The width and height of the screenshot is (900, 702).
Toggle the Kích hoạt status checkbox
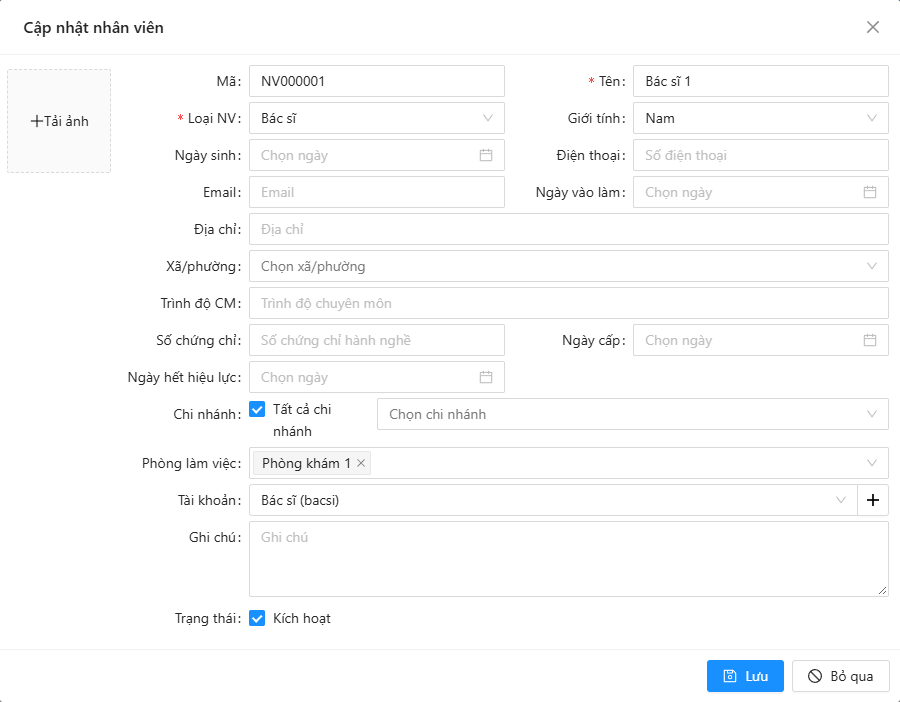pos(257,618)
